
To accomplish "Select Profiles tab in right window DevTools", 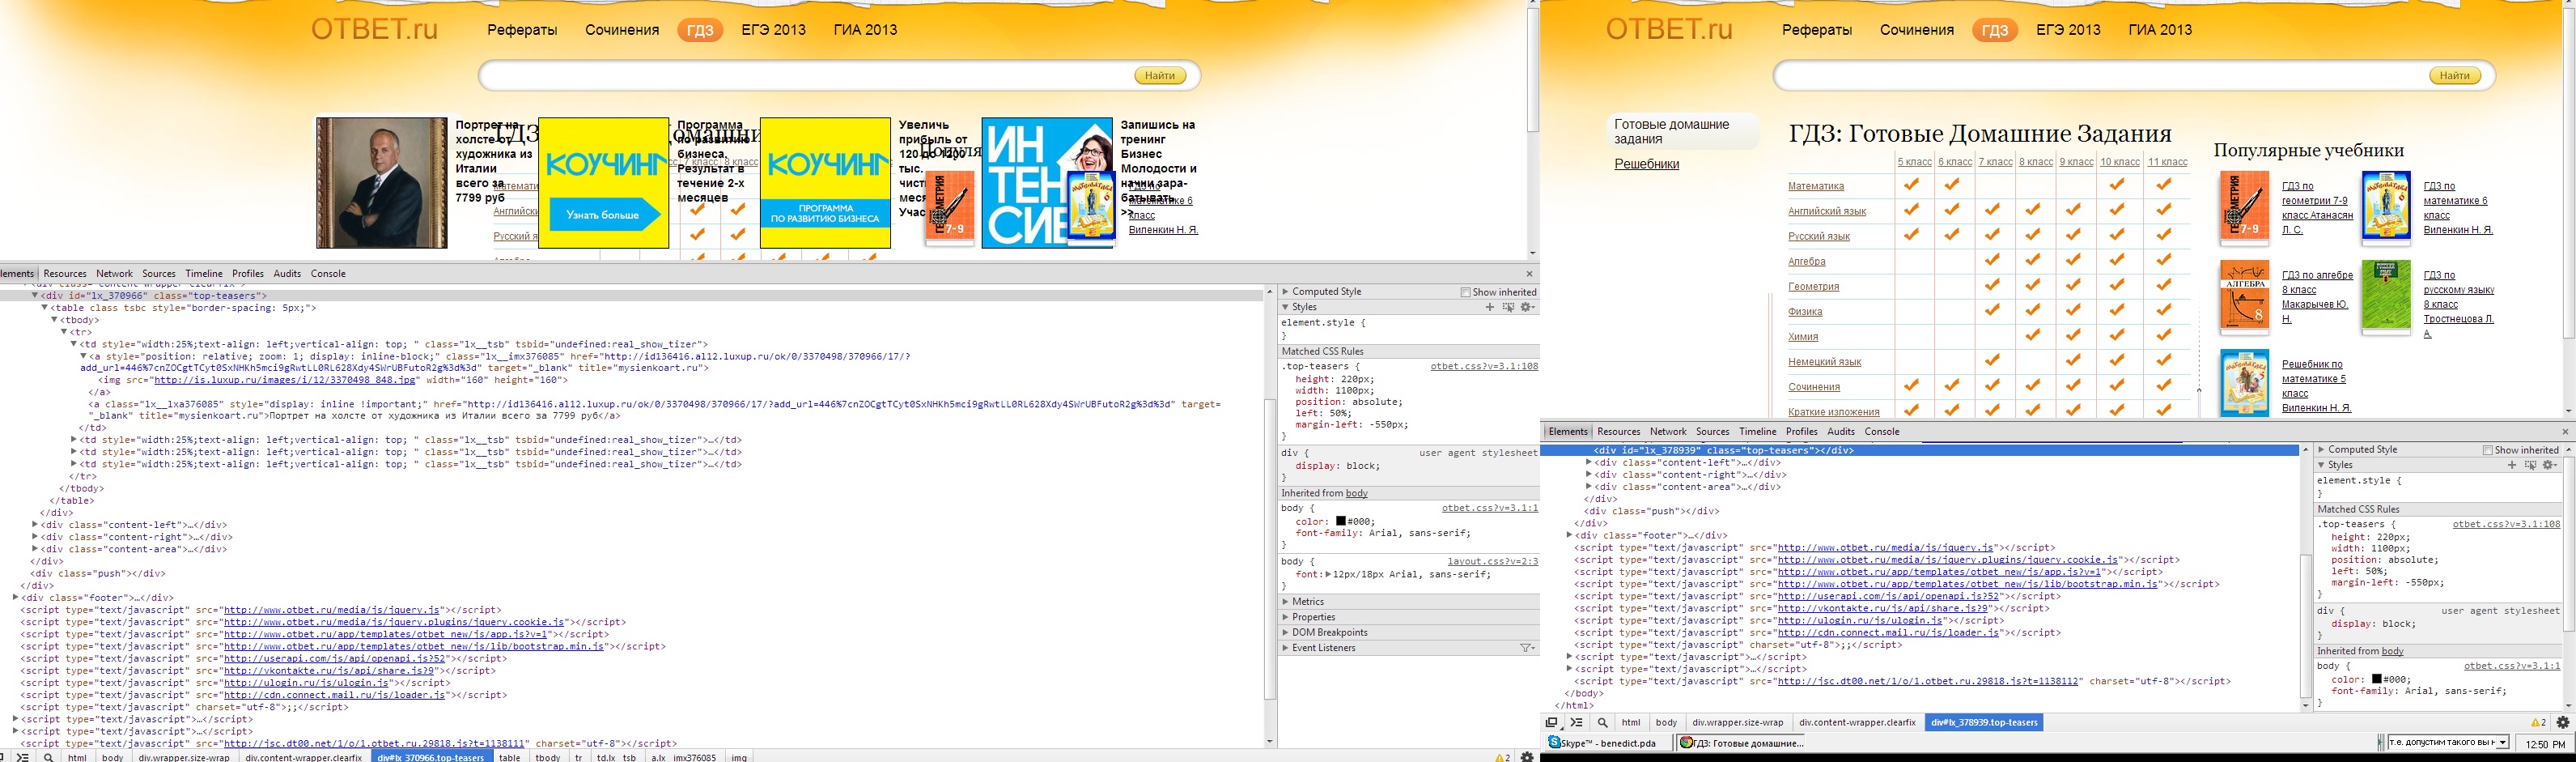I will pos(1802,432).
